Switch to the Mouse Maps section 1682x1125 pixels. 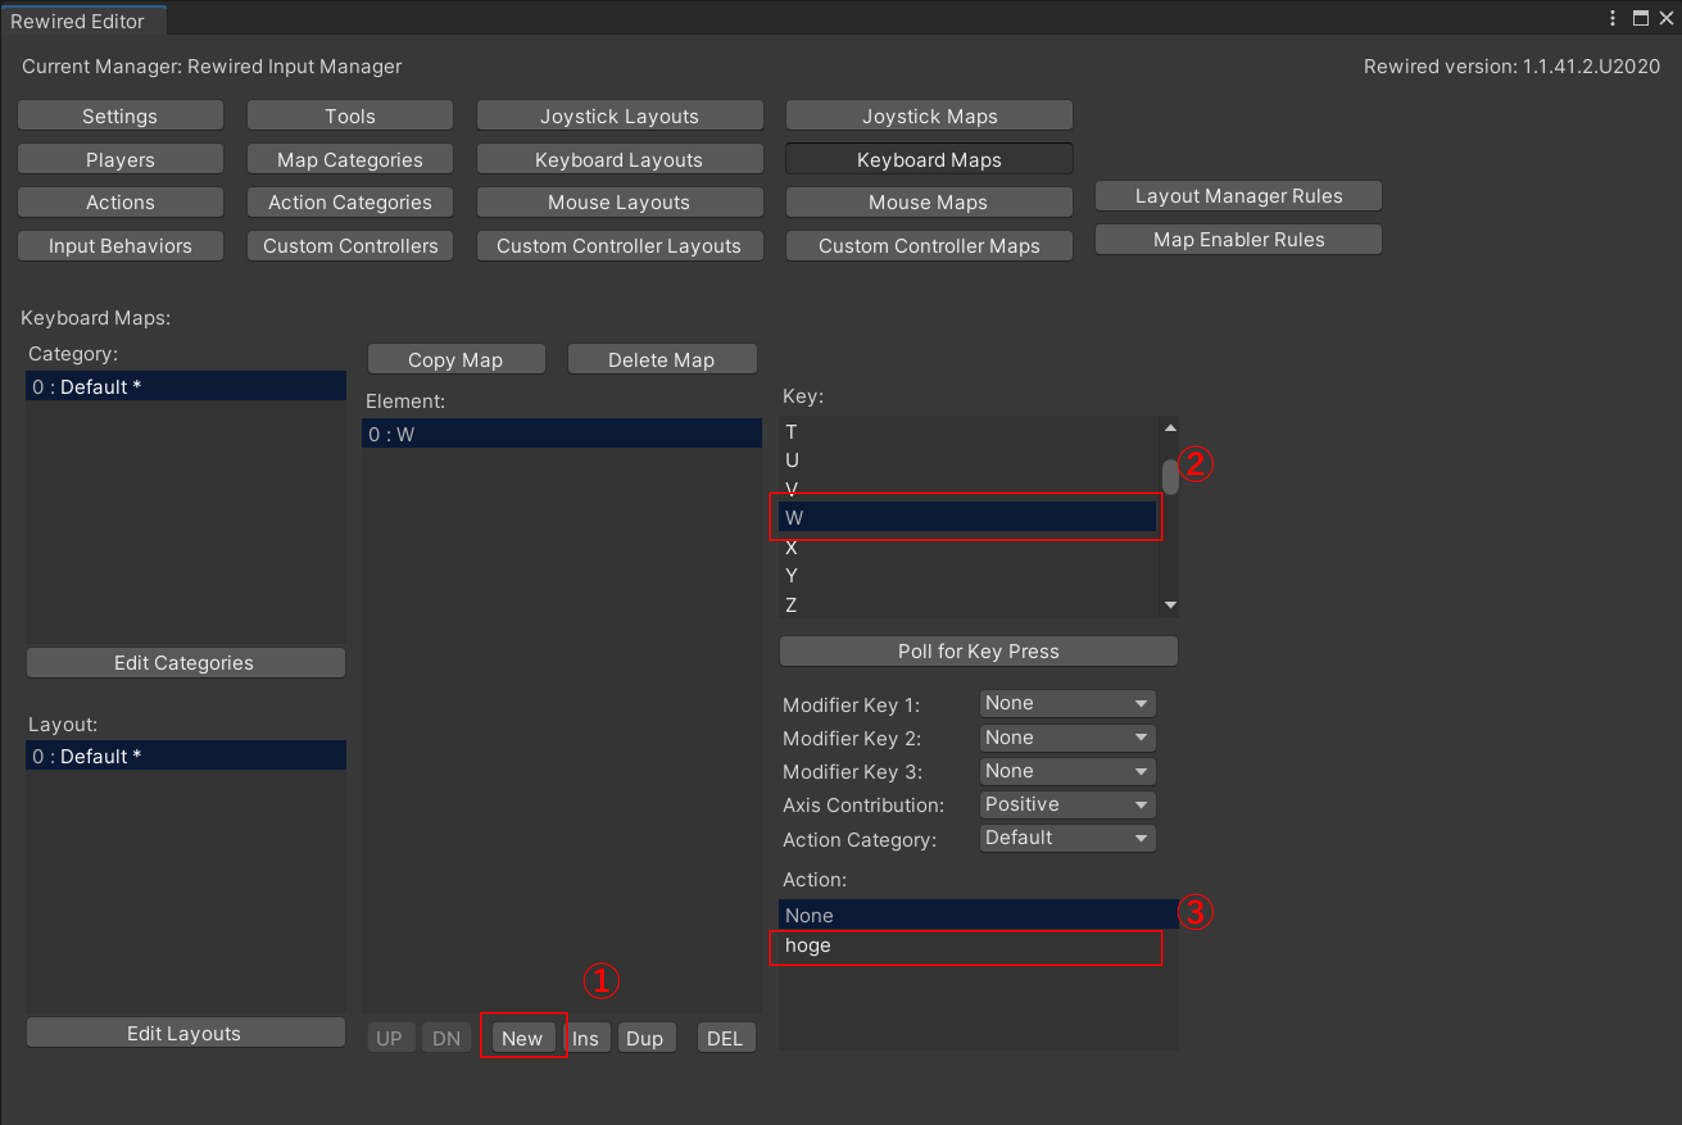coord(927,202)
